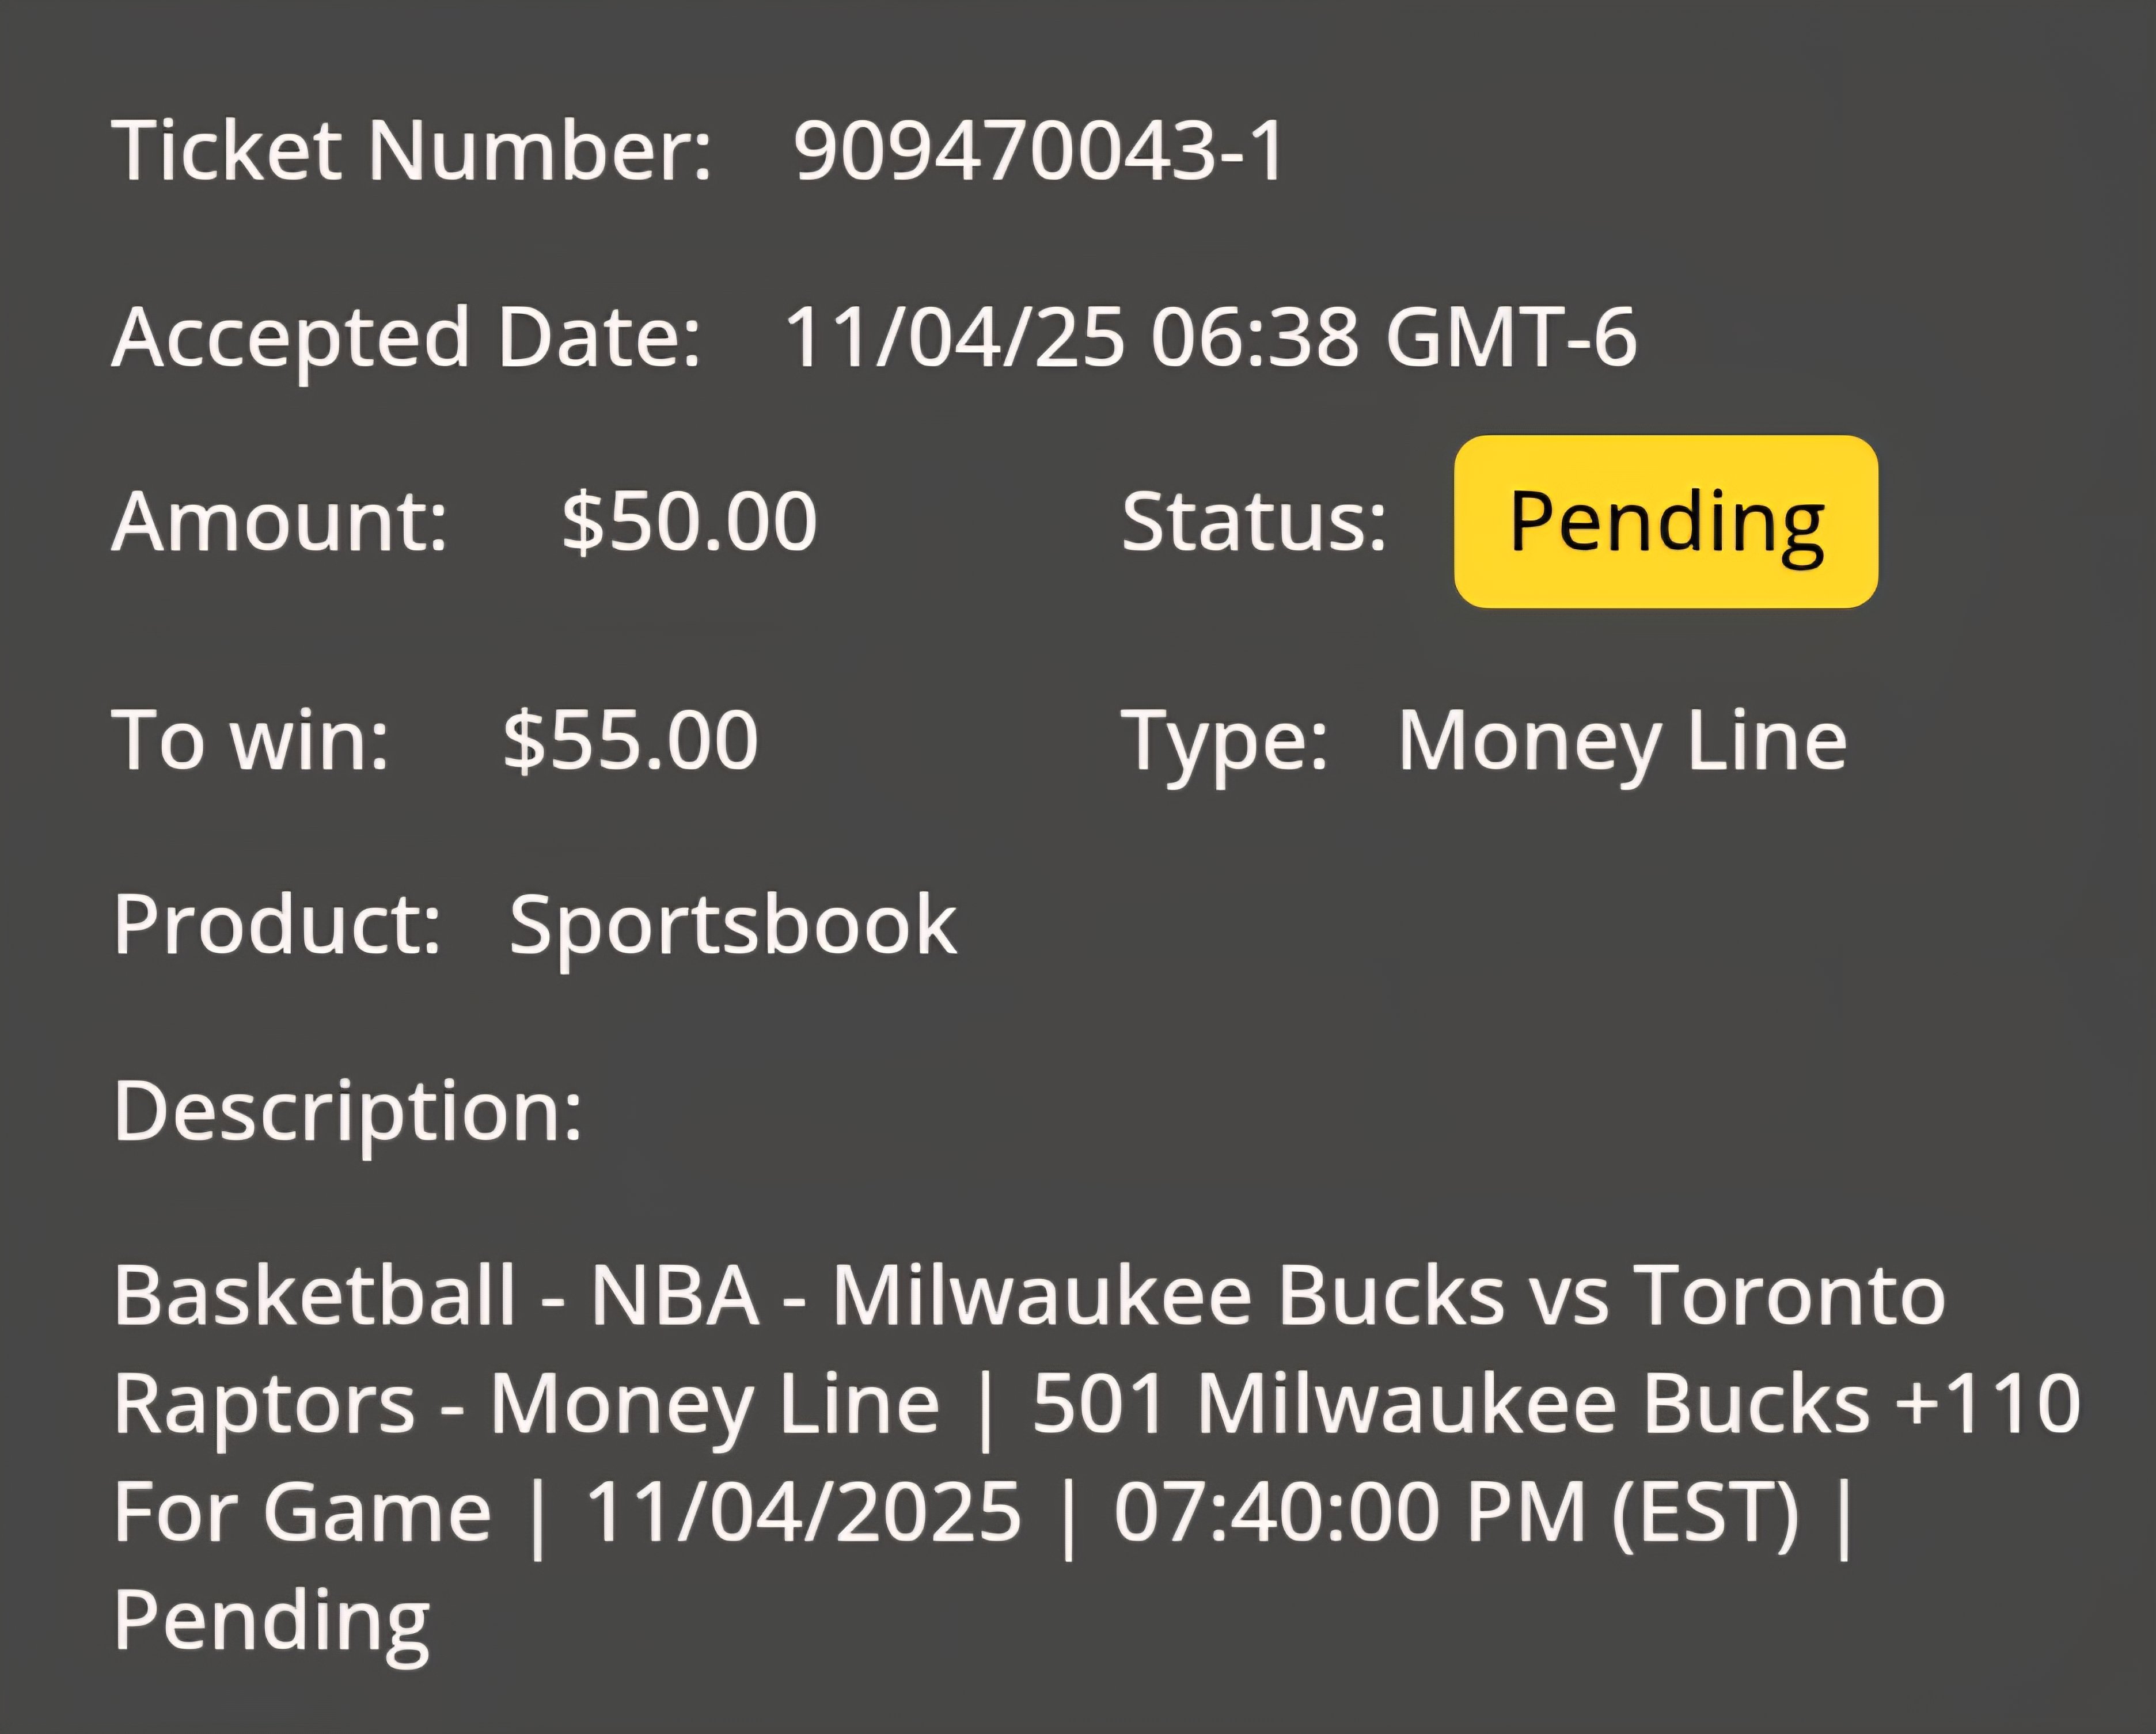Click the To win label

(250, 740)
